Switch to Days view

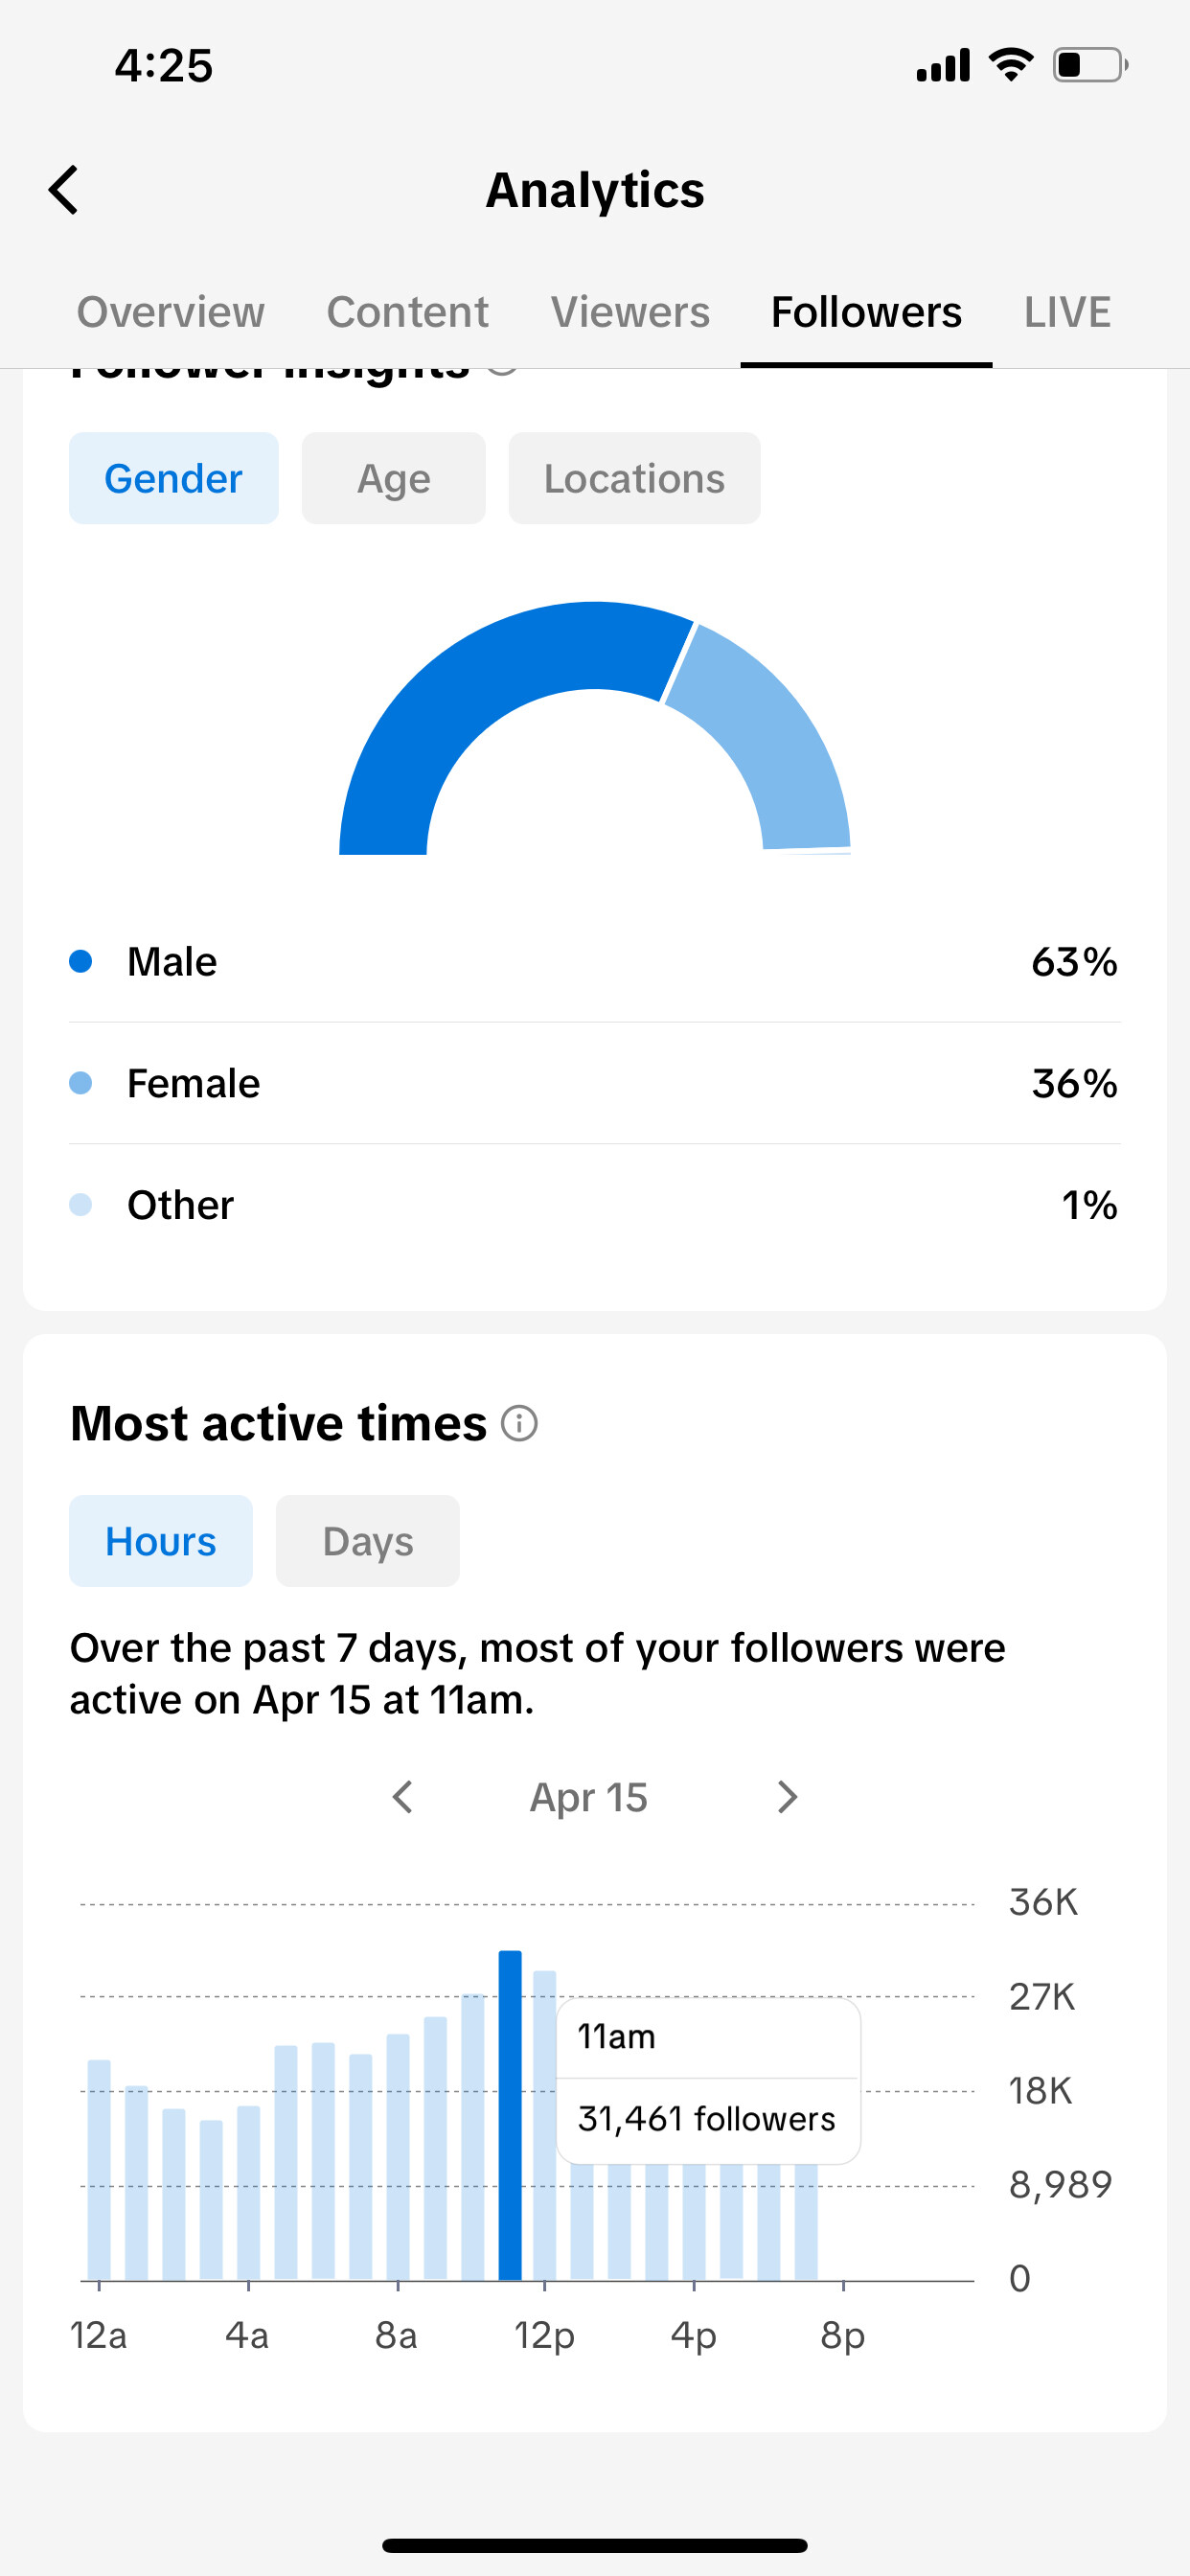point(368,1541)
